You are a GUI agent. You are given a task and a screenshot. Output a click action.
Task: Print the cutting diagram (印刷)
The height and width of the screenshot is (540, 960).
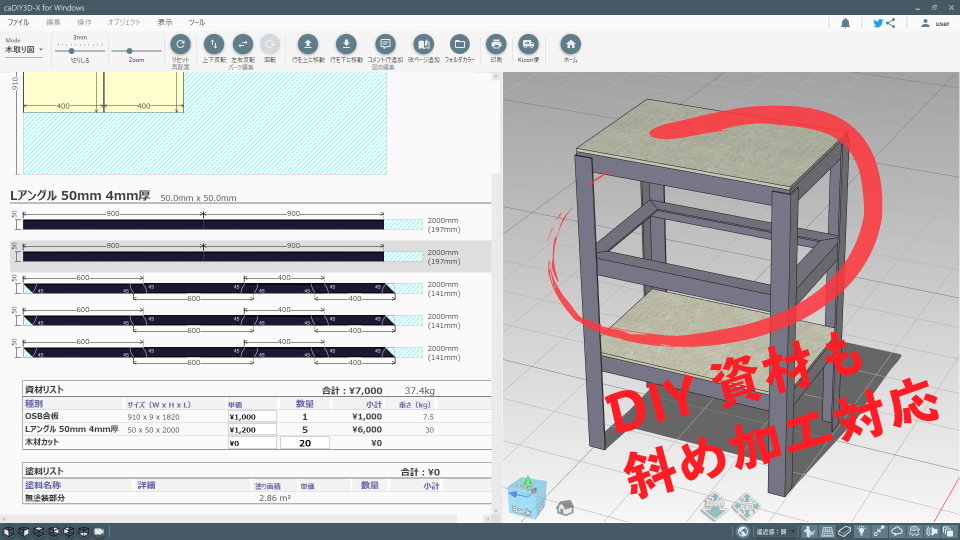(496, 44)
